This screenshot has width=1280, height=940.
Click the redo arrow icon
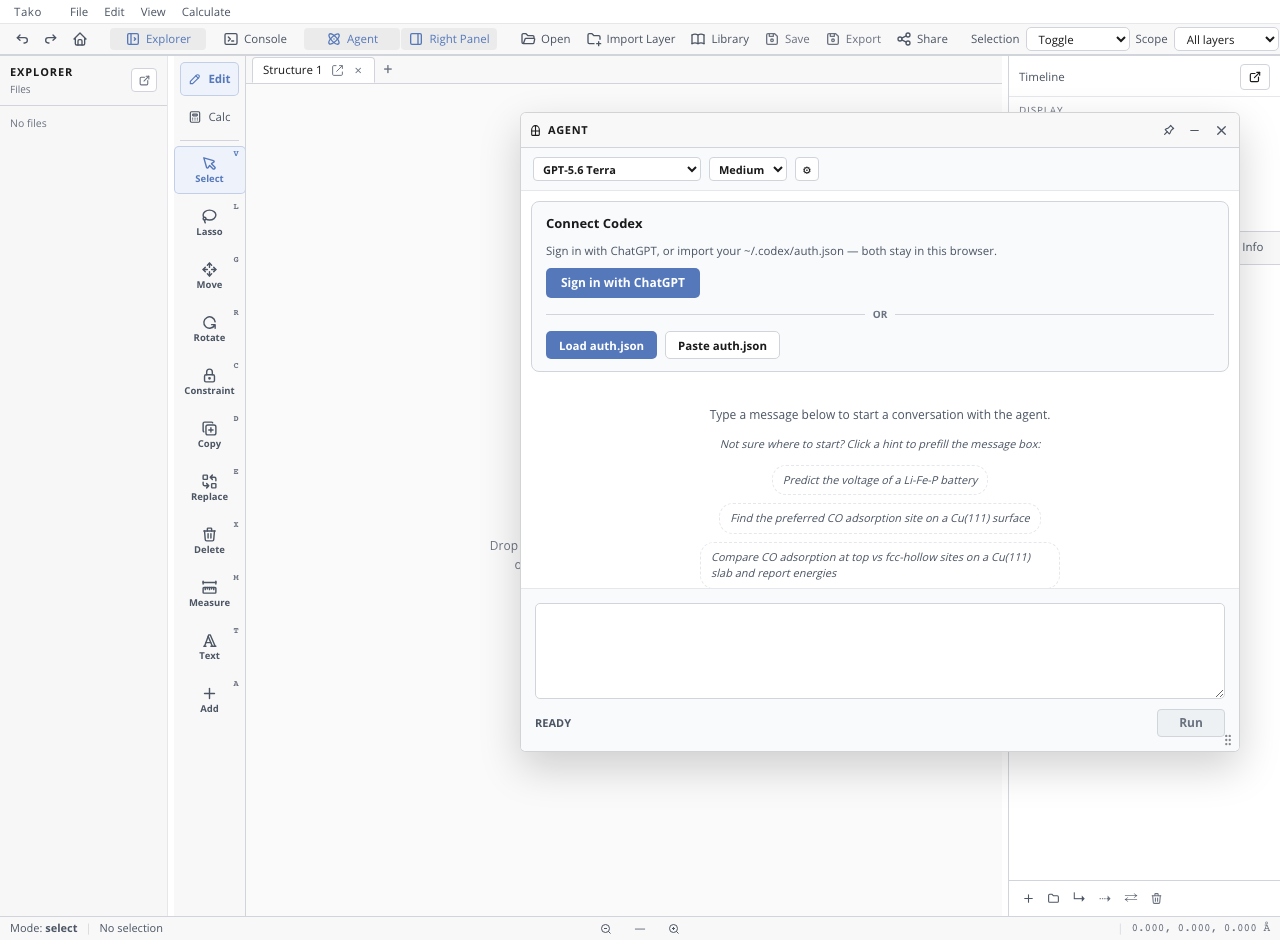(51, 39)
